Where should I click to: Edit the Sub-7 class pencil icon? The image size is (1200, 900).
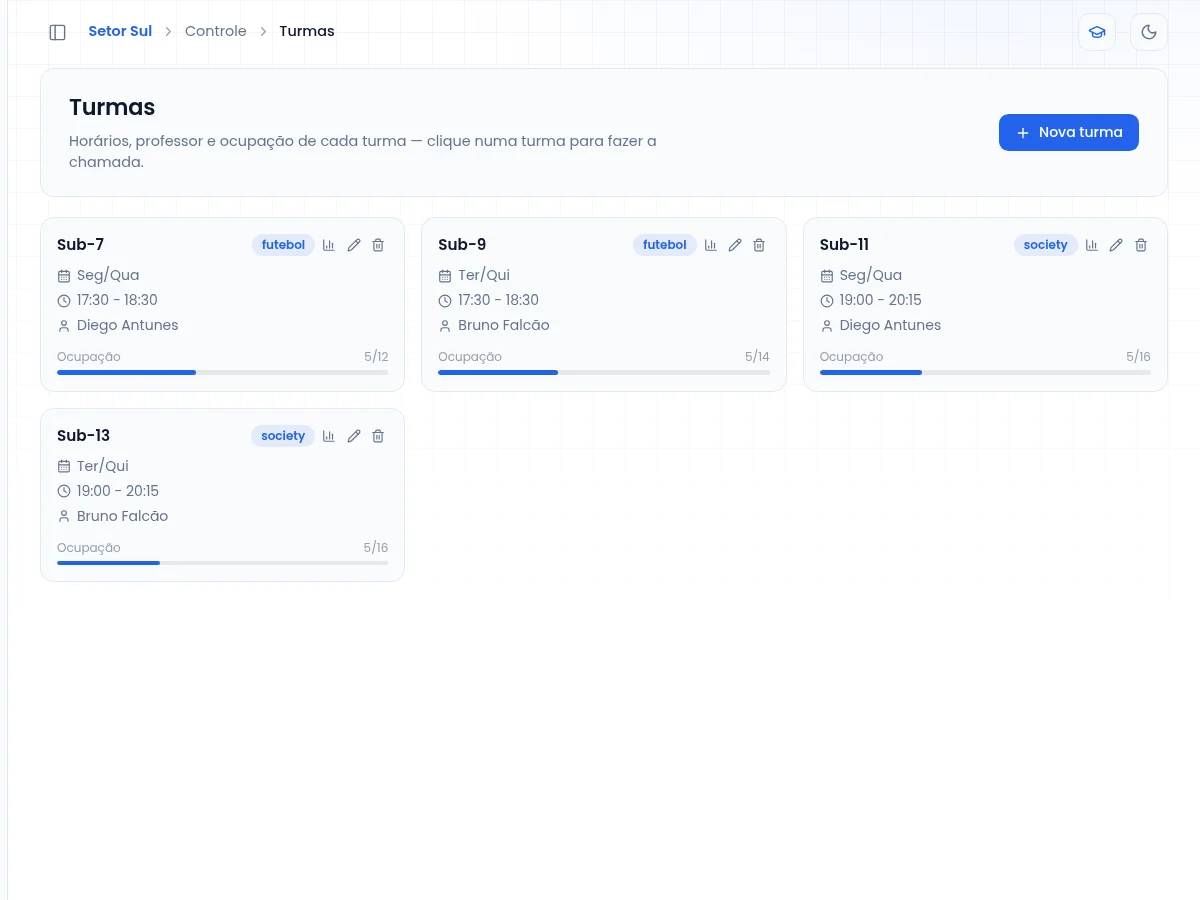354,245
